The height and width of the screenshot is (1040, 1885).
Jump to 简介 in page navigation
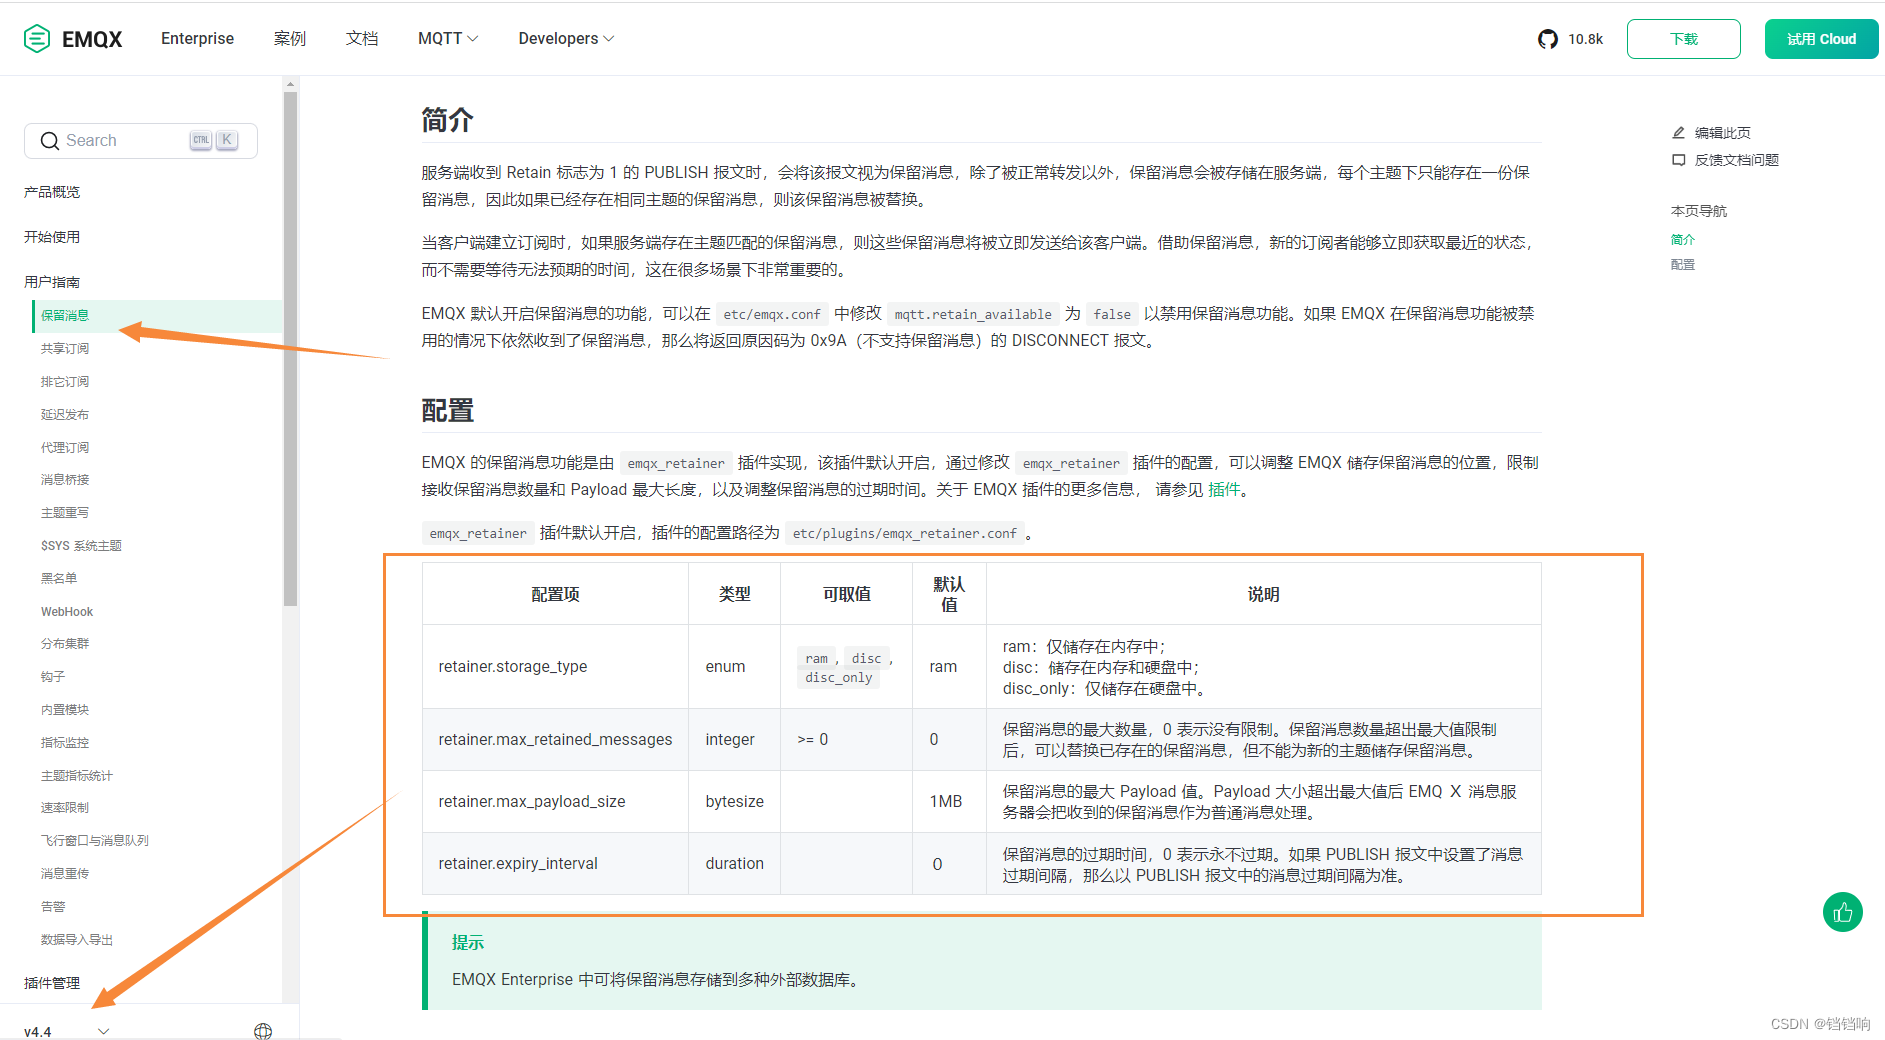click(1683, 239)
